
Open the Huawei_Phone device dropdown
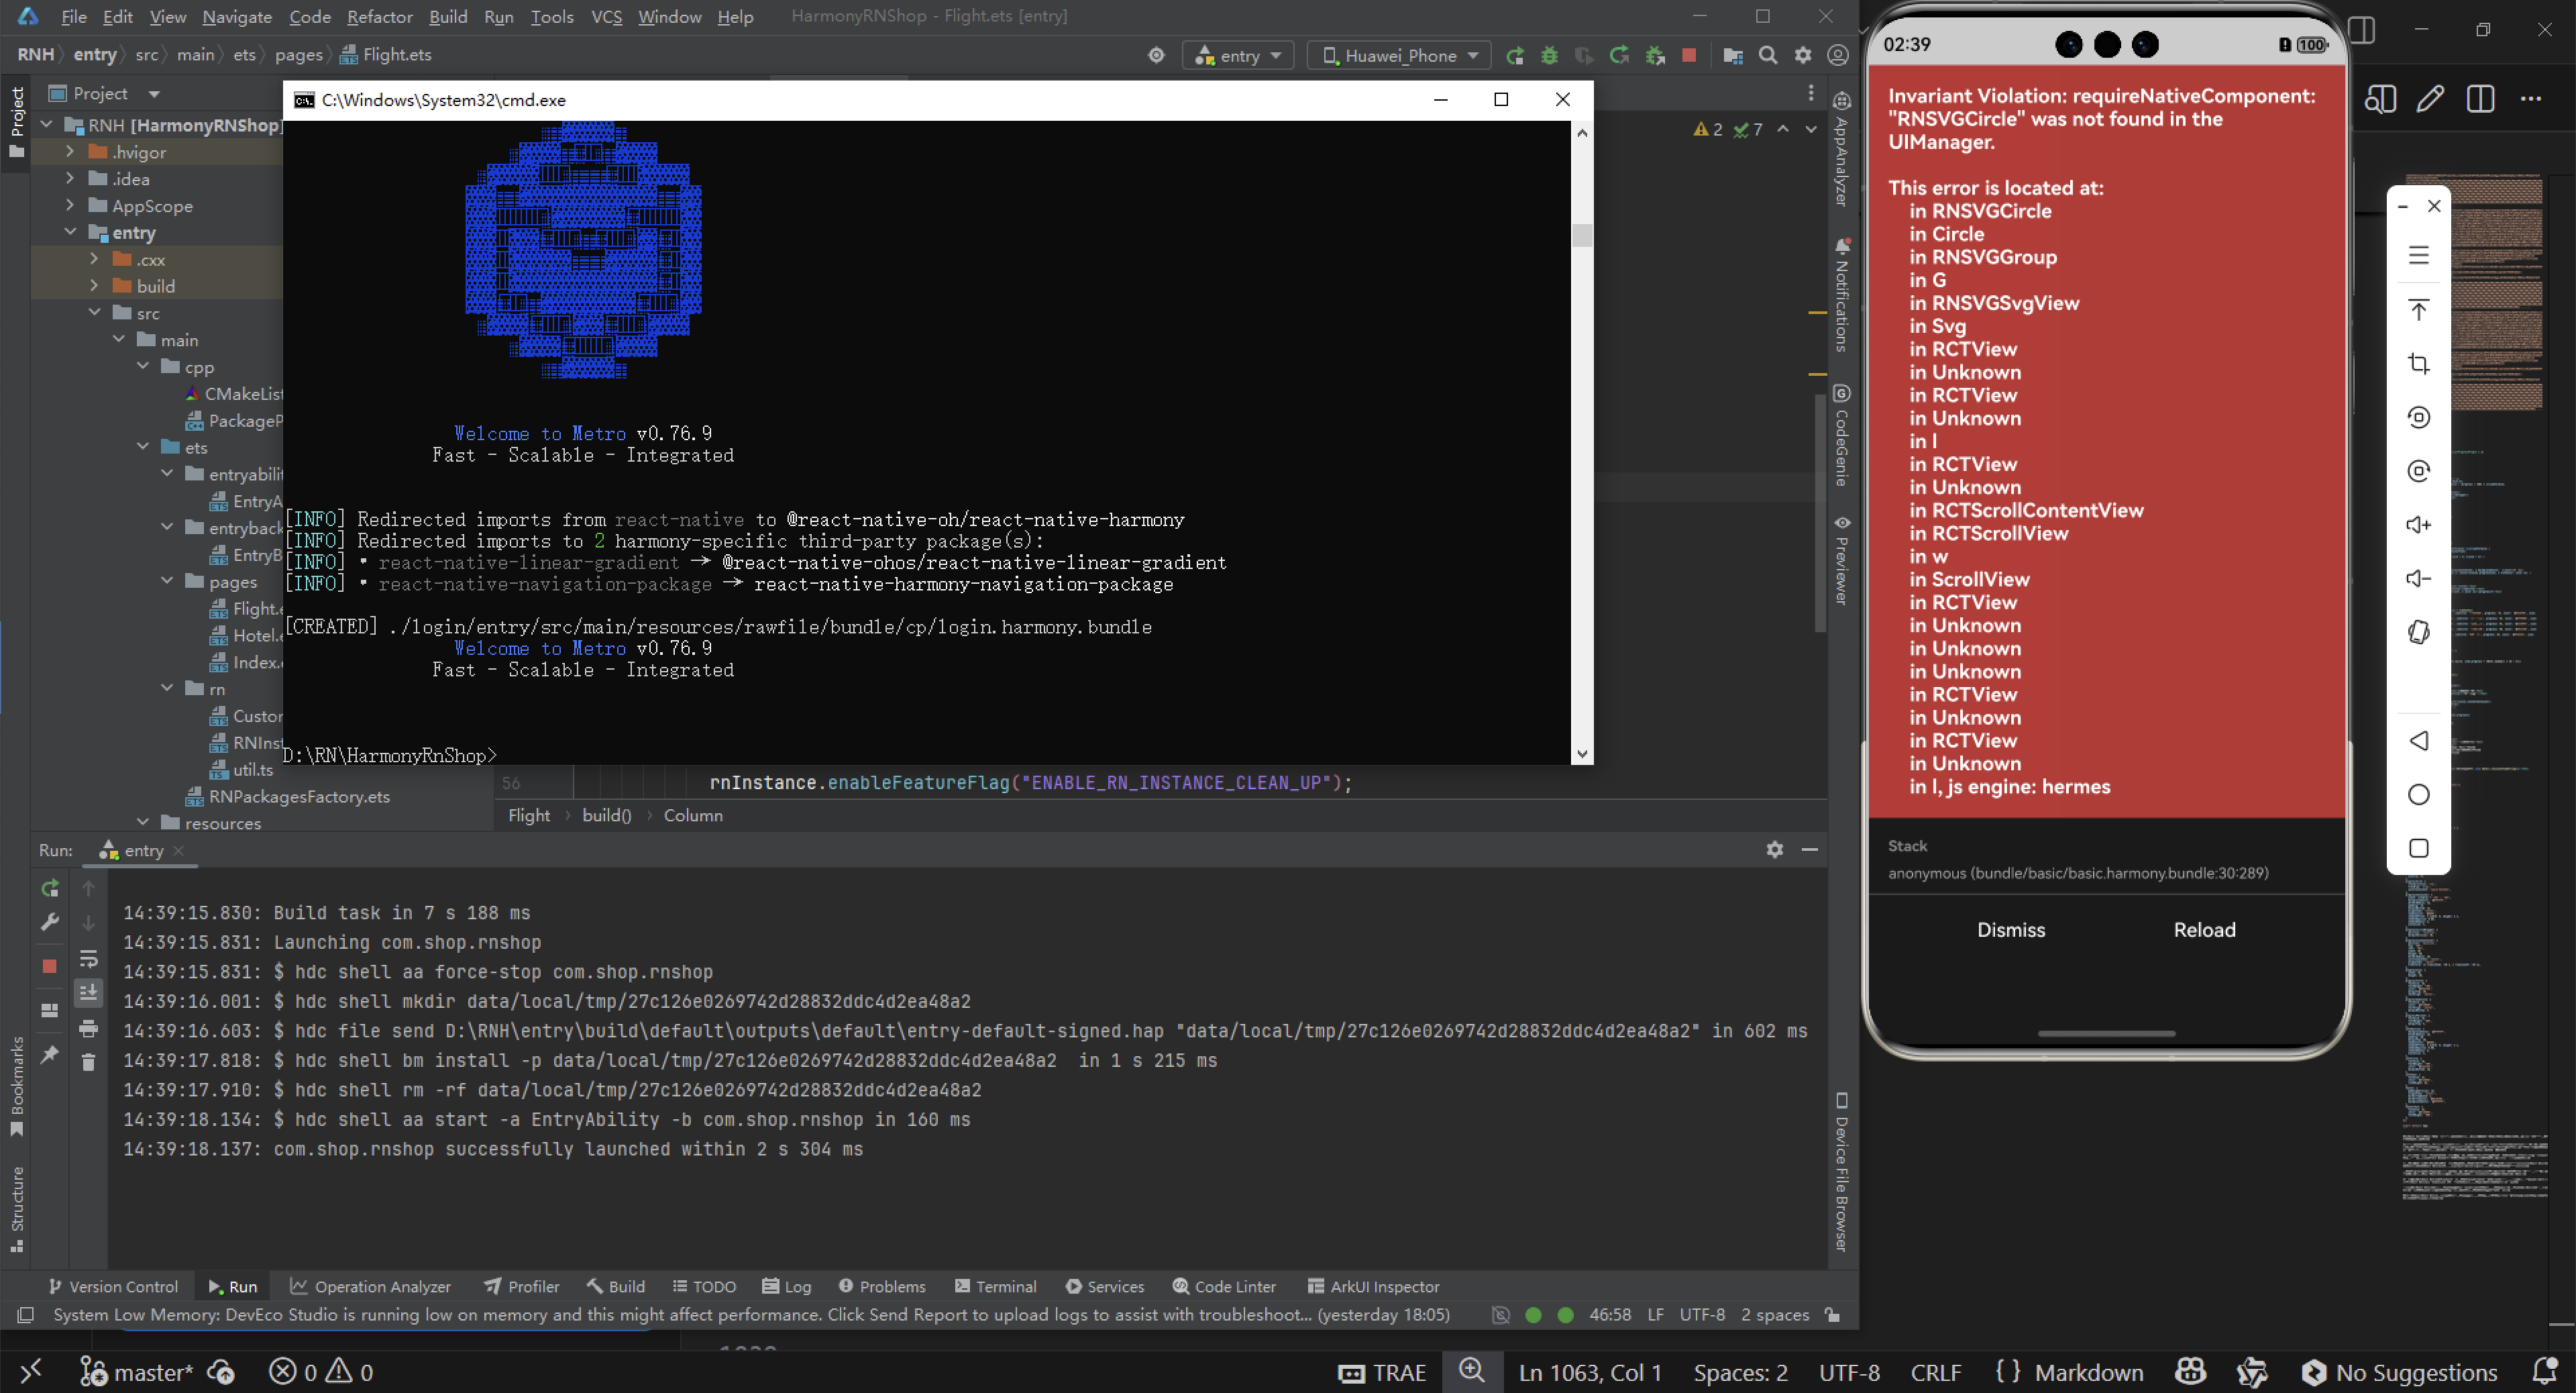click(x=1399, y=56)
